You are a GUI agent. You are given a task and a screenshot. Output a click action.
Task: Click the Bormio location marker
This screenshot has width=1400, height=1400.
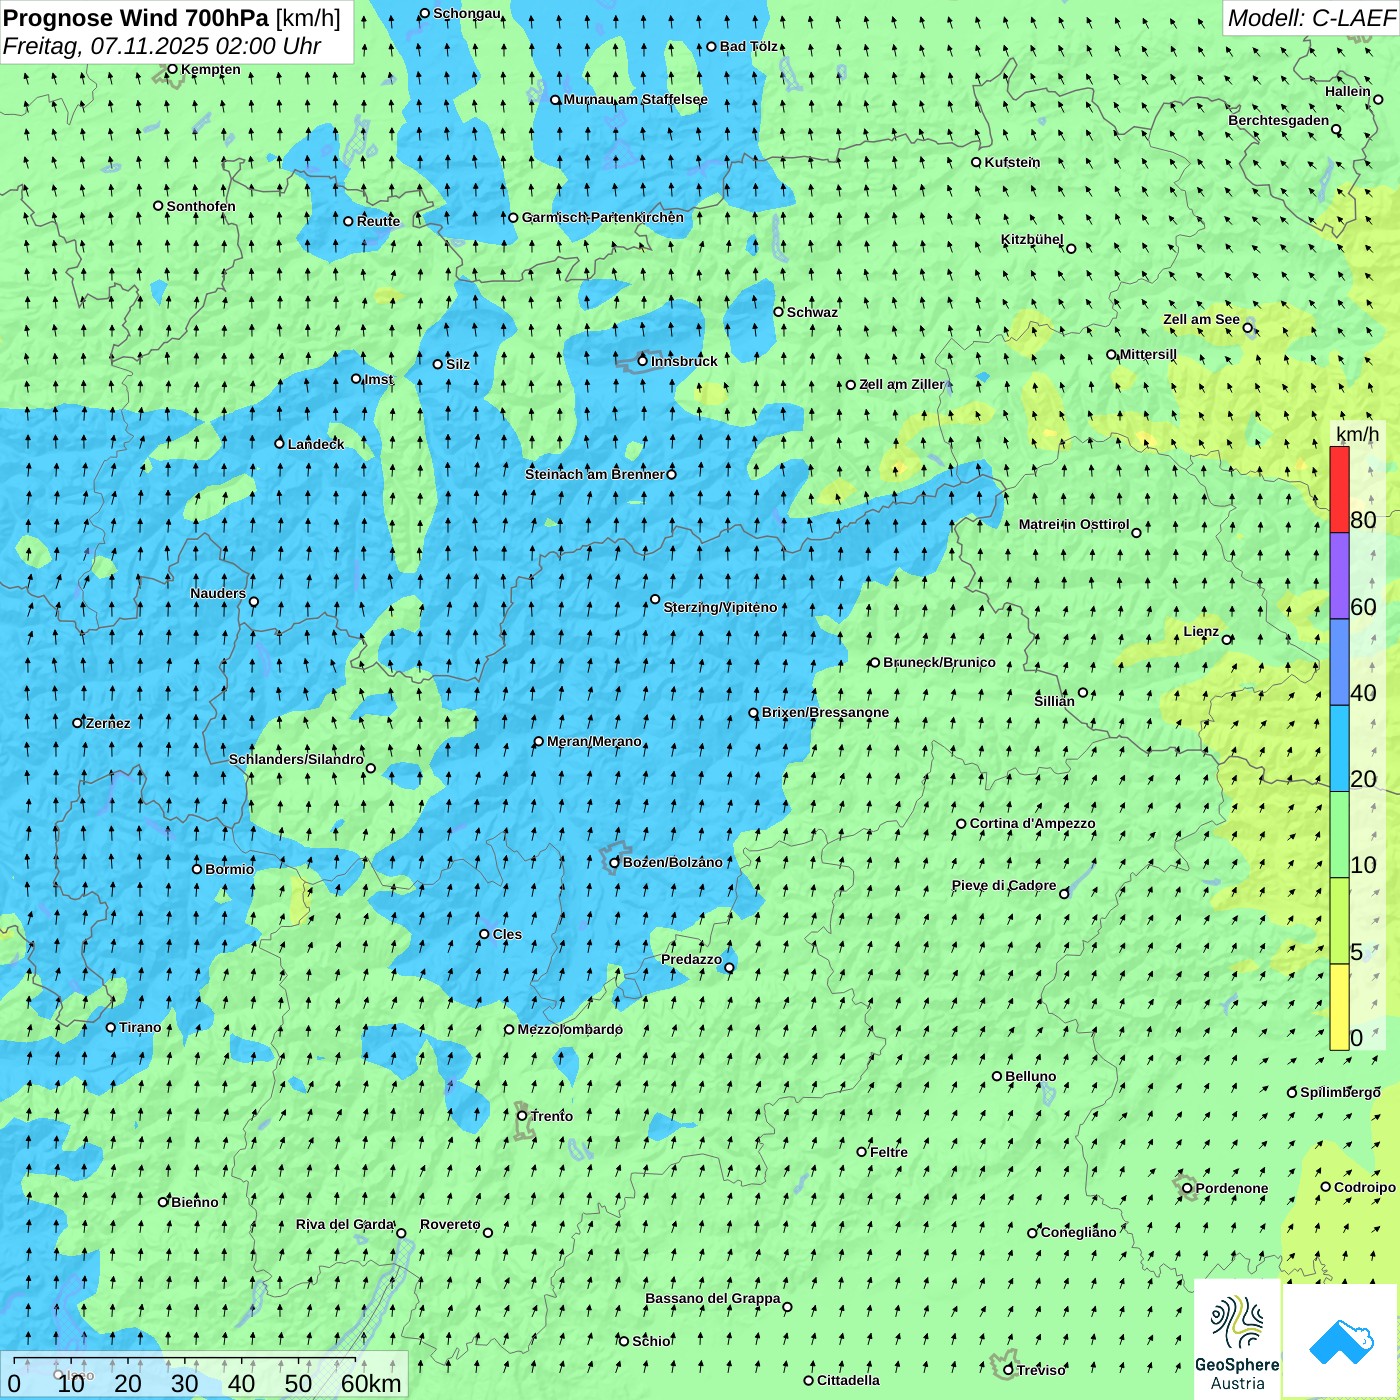pos(197,869)
